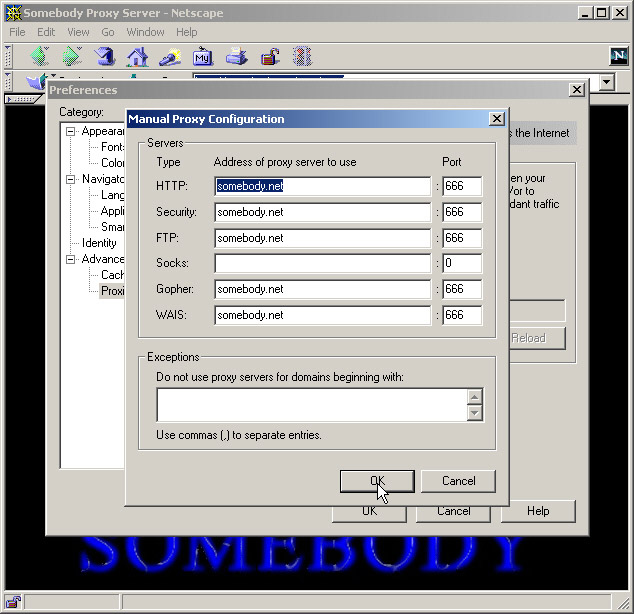634x614 pixels.
Task: Open the Search toolbar icon
Action: 170,56
